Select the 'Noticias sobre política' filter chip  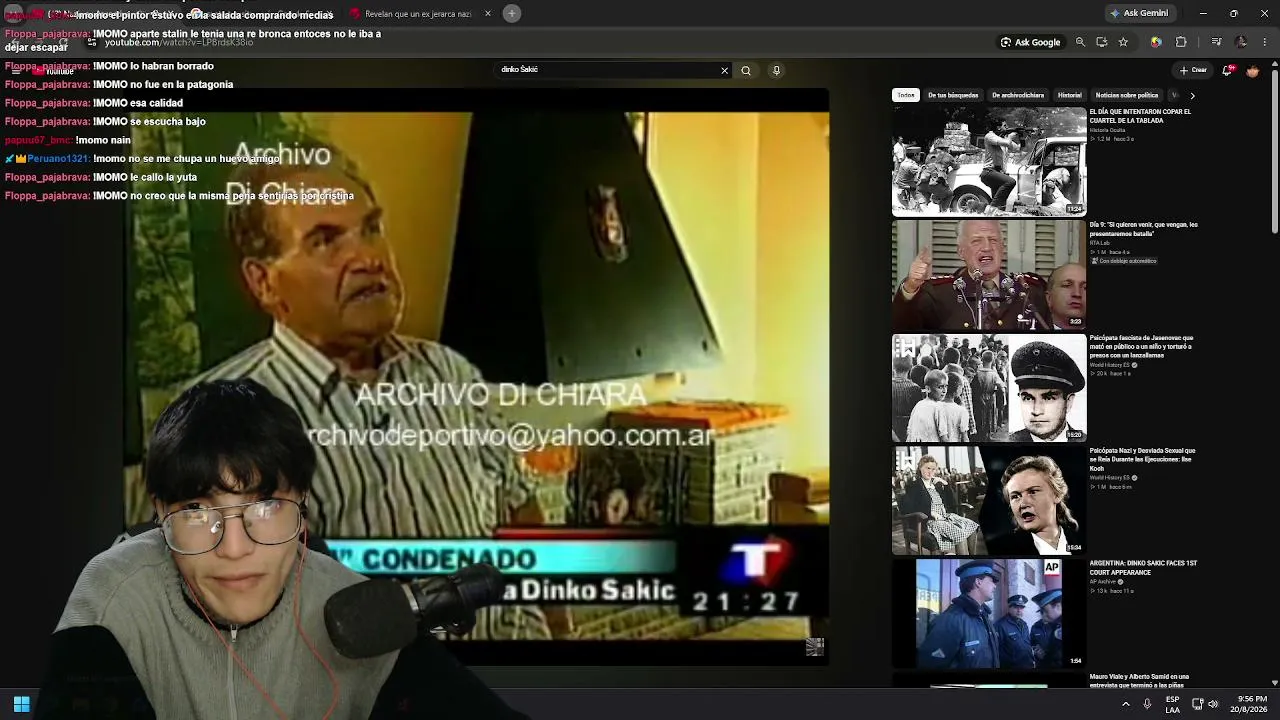(1127, 95)
